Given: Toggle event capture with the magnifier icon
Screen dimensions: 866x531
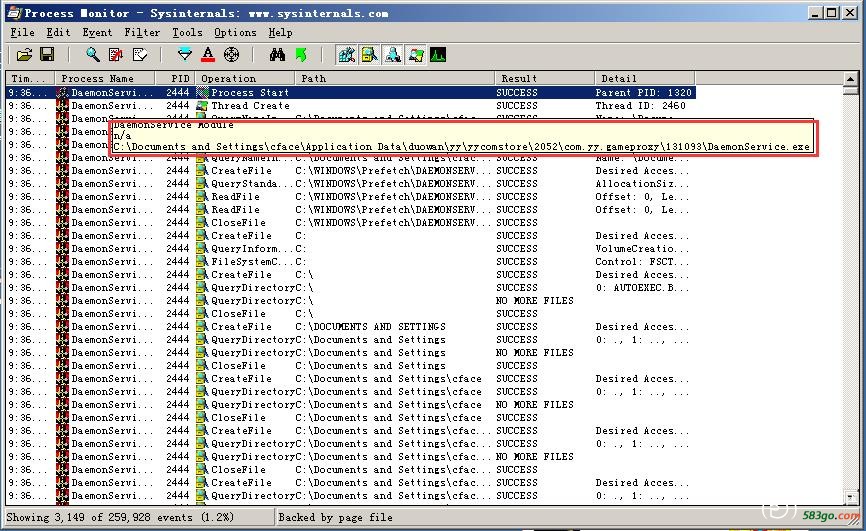Looking at the screenshot, I should click(x=92, y=55).
